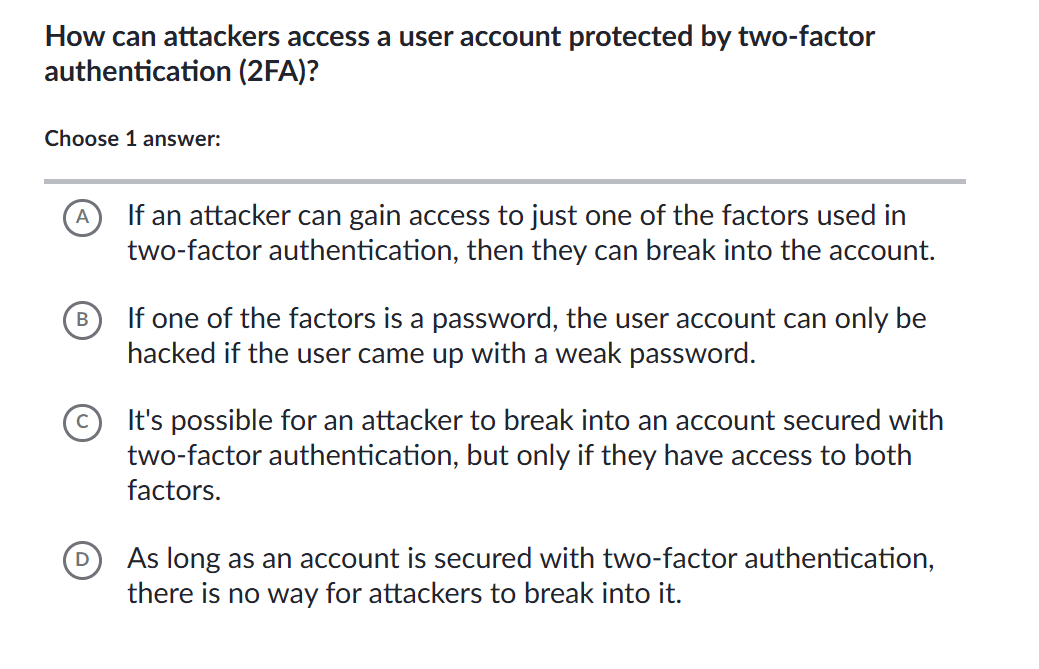This screenshot has height=669, width=1039.
Task: Choose answer starting 'As long as an account'
Action: [530, 558]
